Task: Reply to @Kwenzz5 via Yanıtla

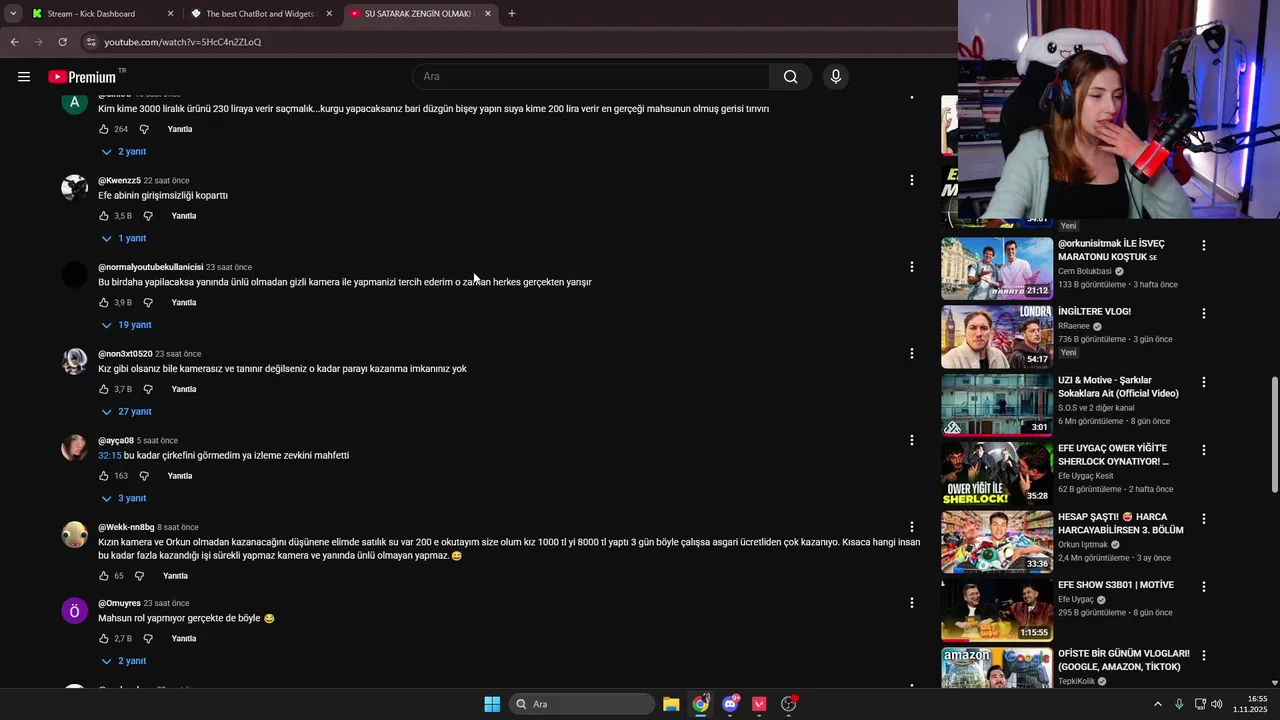Action: 184,216
